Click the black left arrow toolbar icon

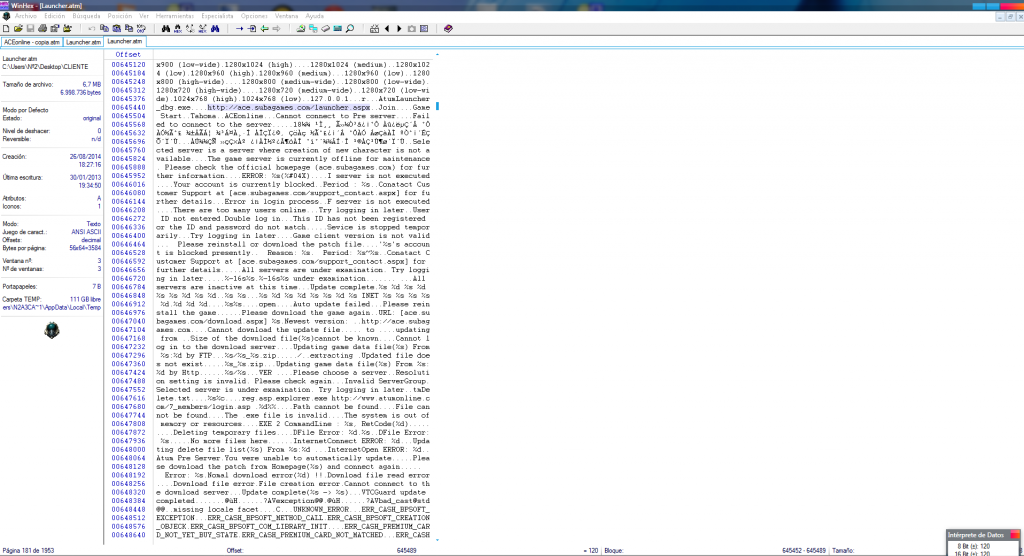pos(386,28)
